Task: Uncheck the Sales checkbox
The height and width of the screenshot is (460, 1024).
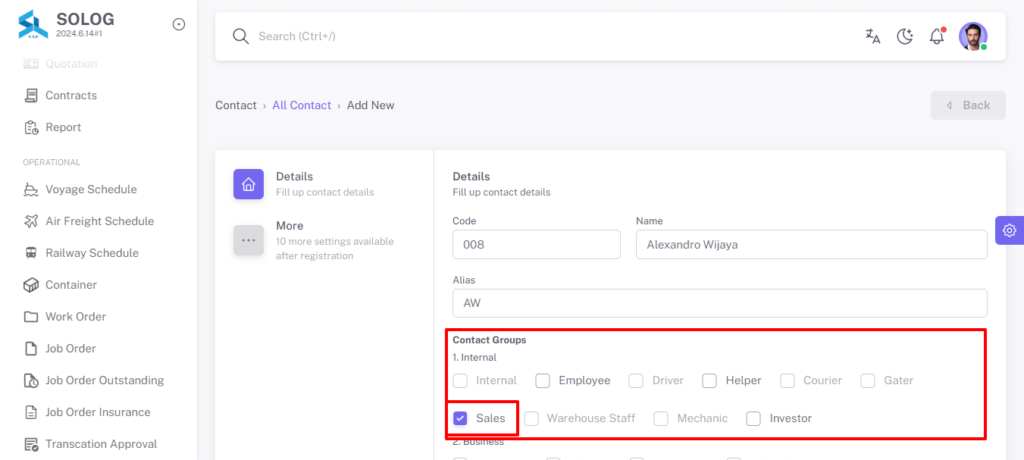Action: [460, 418]
